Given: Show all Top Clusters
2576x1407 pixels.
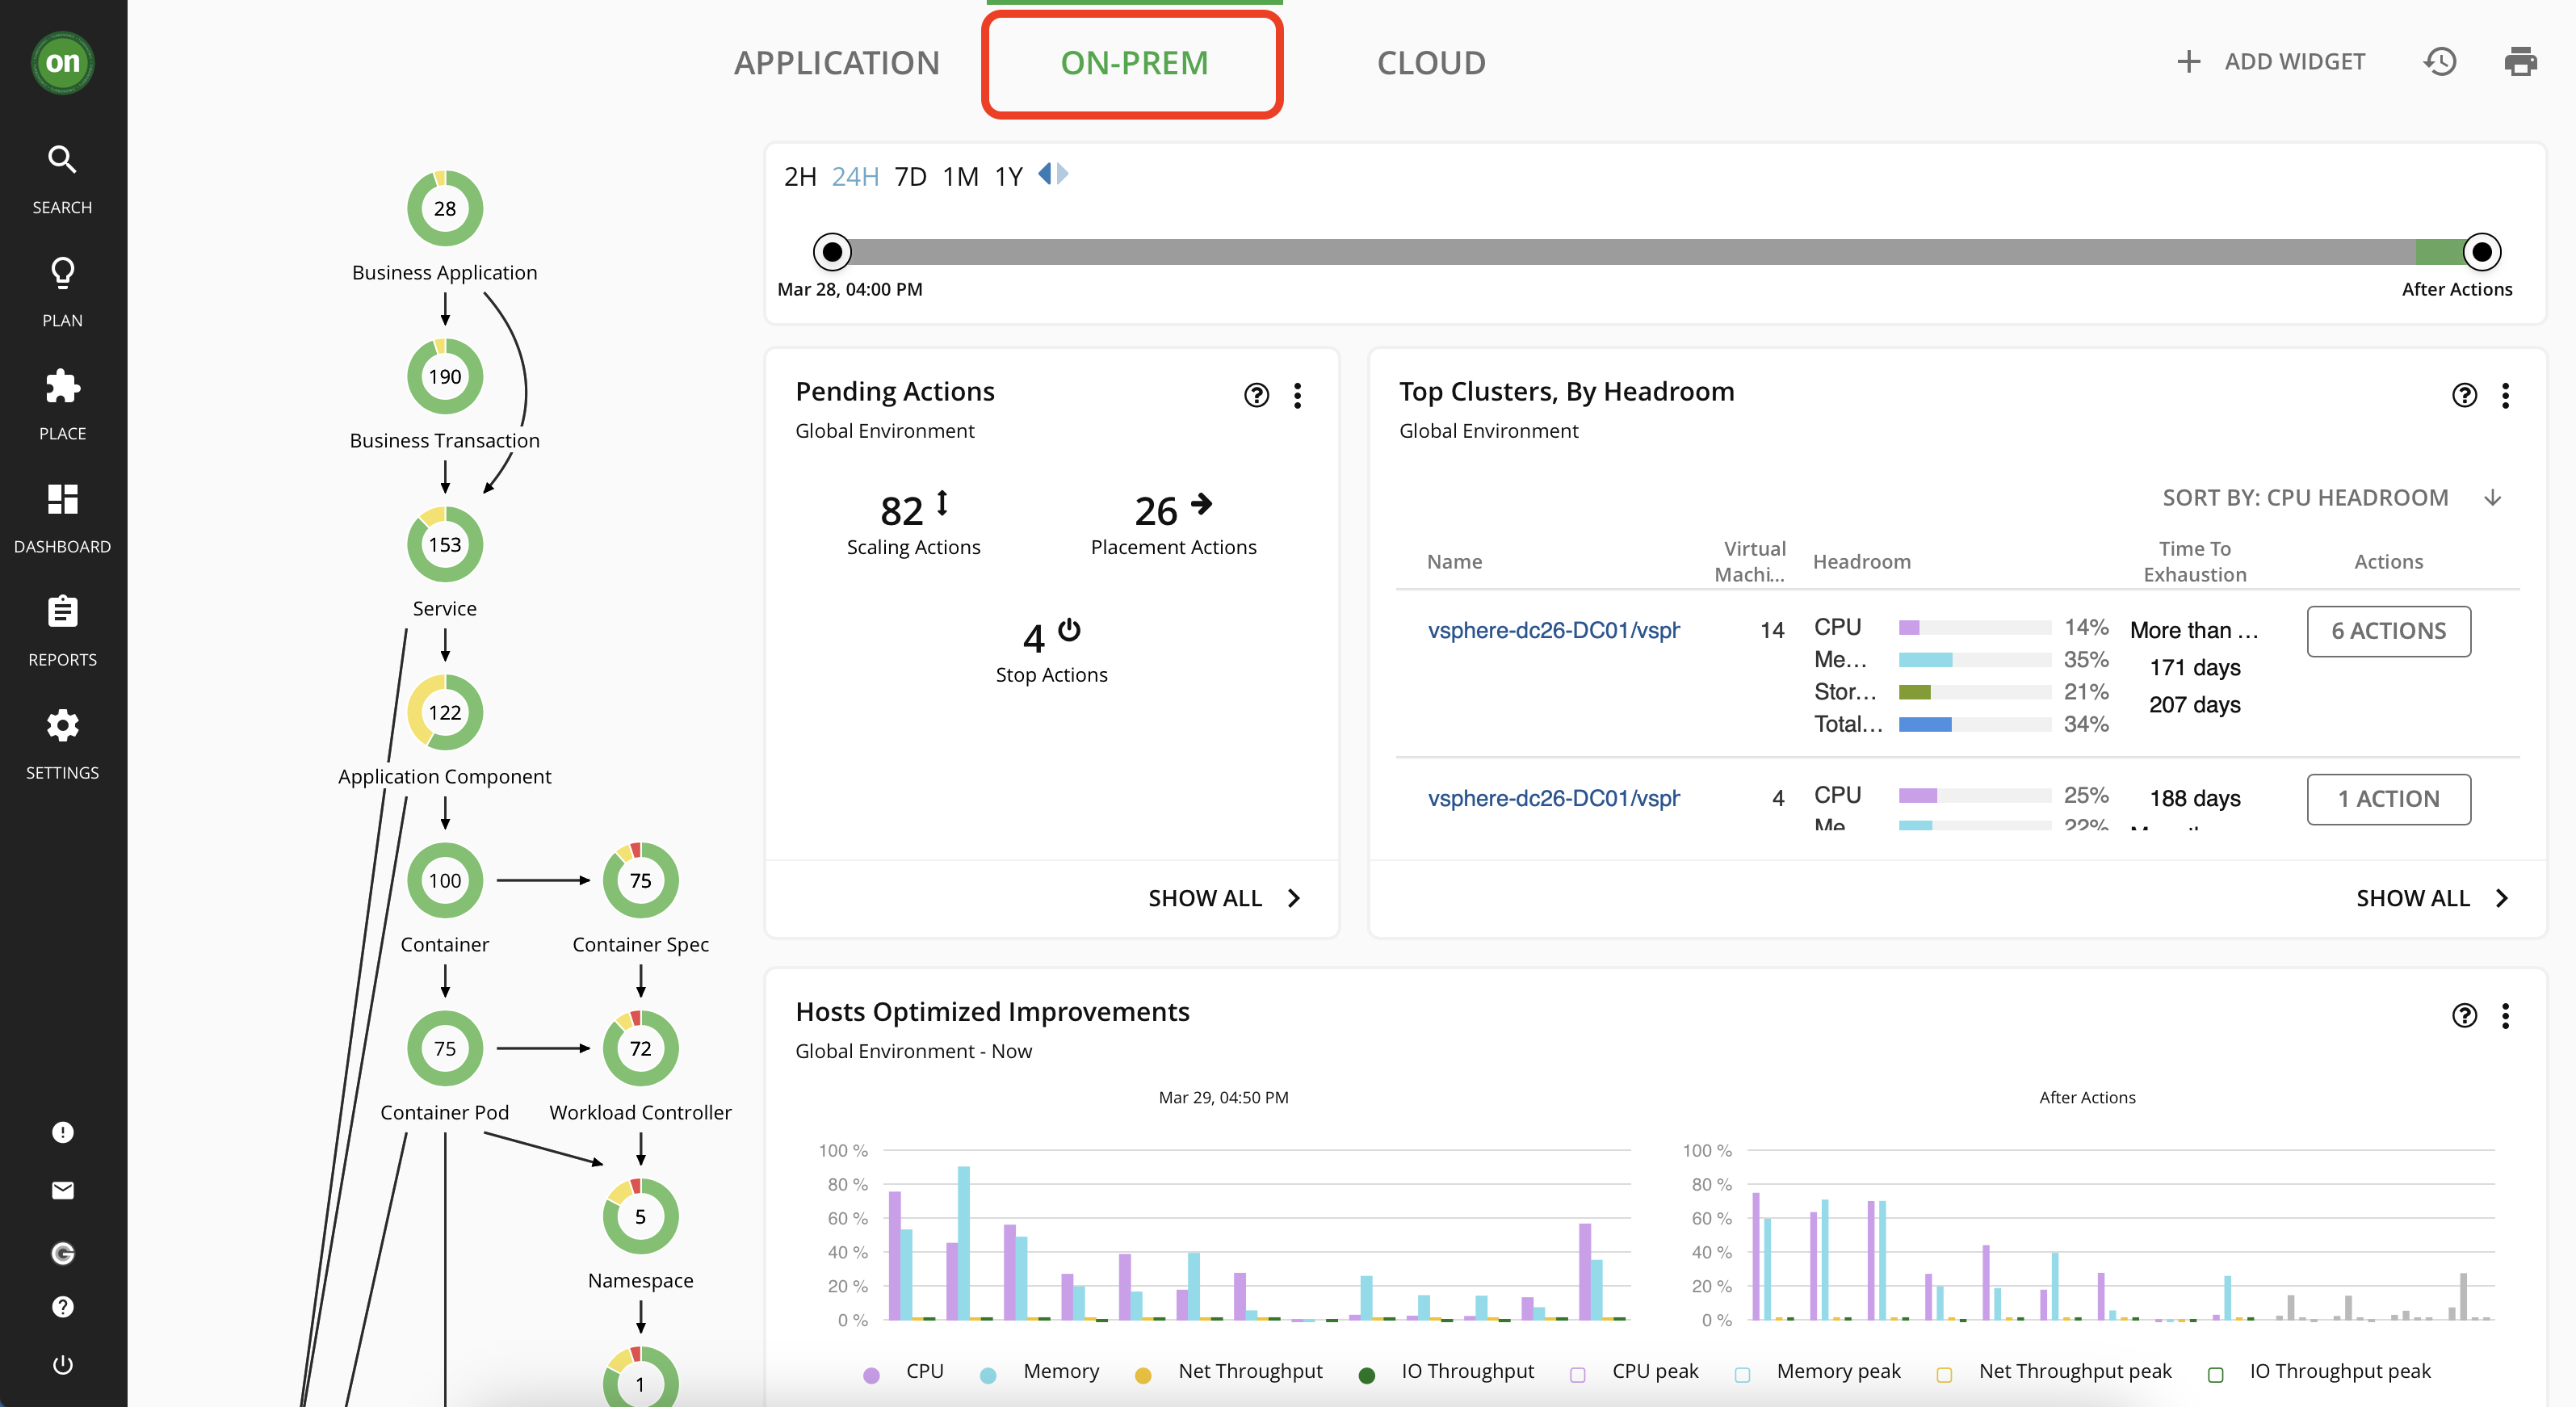Looking at the screenshot, I should point(2432,898).
